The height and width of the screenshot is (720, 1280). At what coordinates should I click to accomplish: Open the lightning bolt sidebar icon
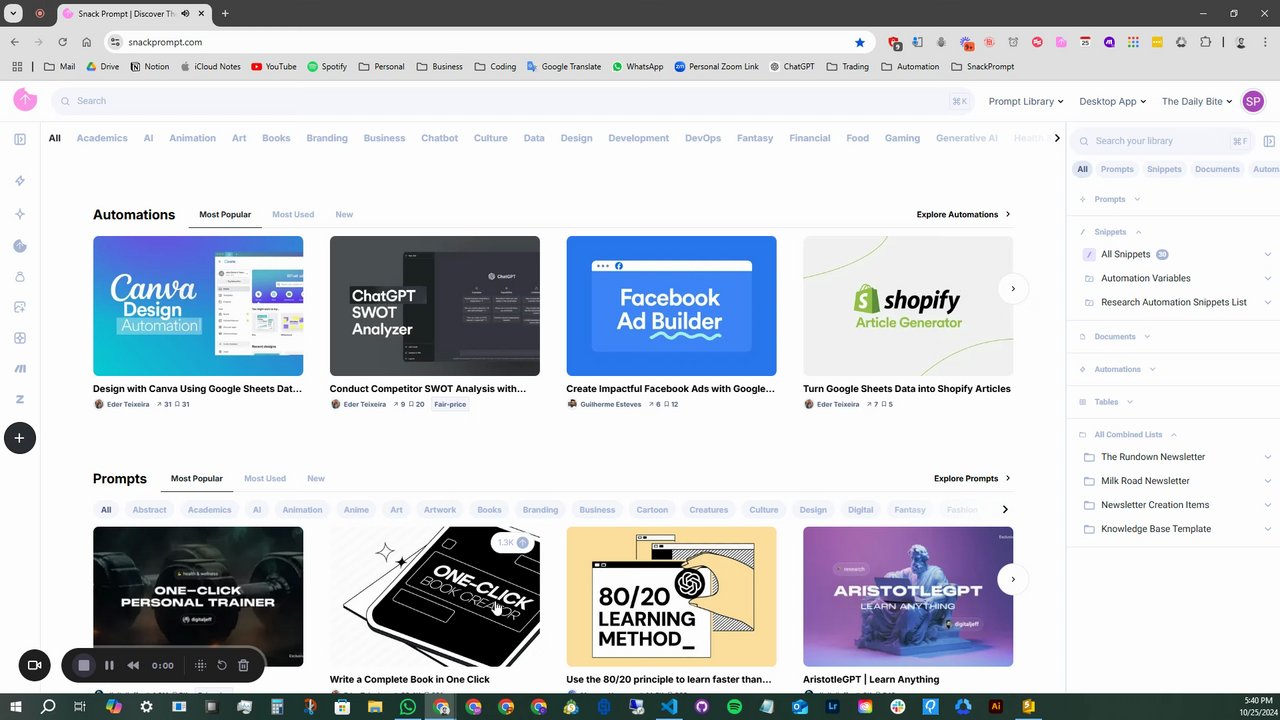tap(20, 181)
